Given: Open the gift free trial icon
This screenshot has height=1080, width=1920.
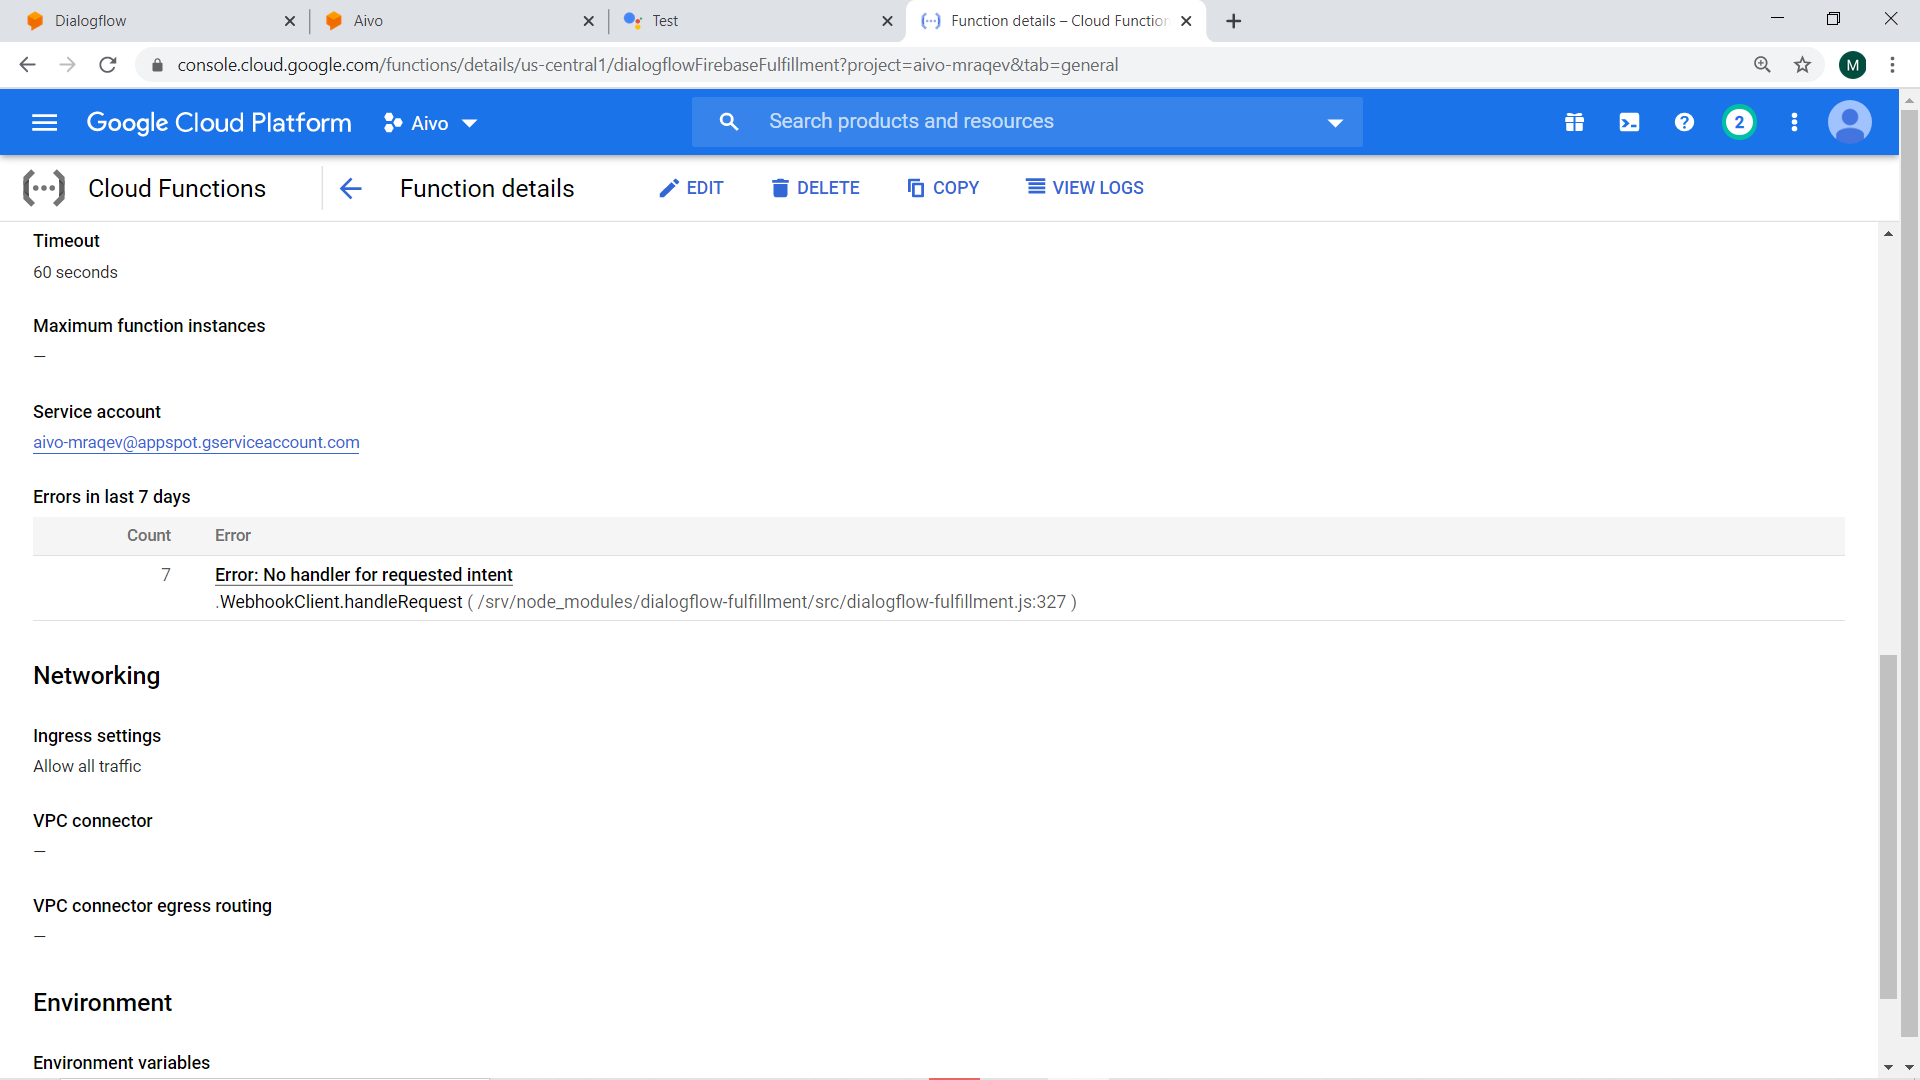Looking at the screenshot, I should [x=1574, y=122].
